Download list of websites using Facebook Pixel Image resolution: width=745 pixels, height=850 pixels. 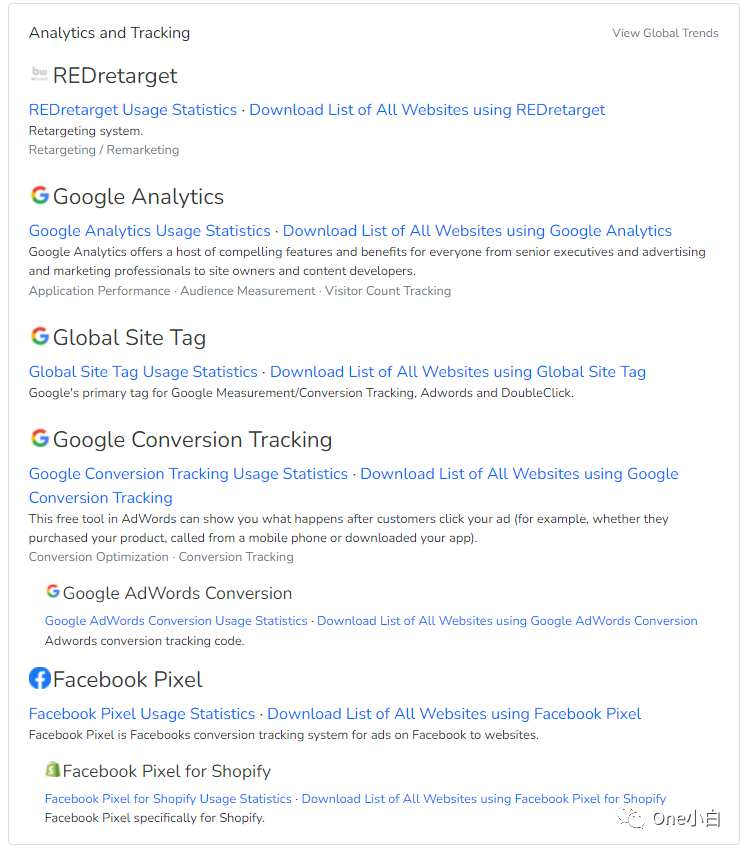pyautogui.click(x=454, y=714)
